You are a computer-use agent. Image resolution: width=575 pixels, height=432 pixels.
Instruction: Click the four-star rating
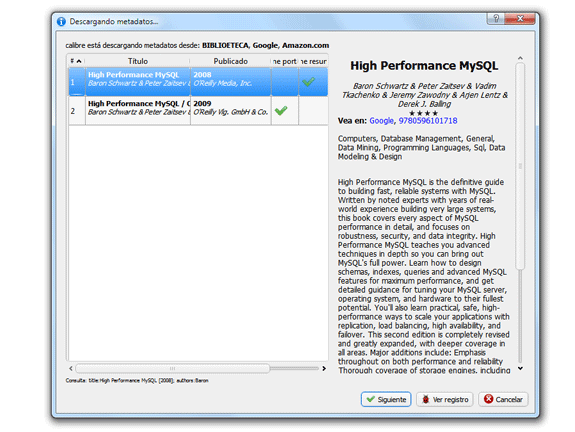click(423, 113)
